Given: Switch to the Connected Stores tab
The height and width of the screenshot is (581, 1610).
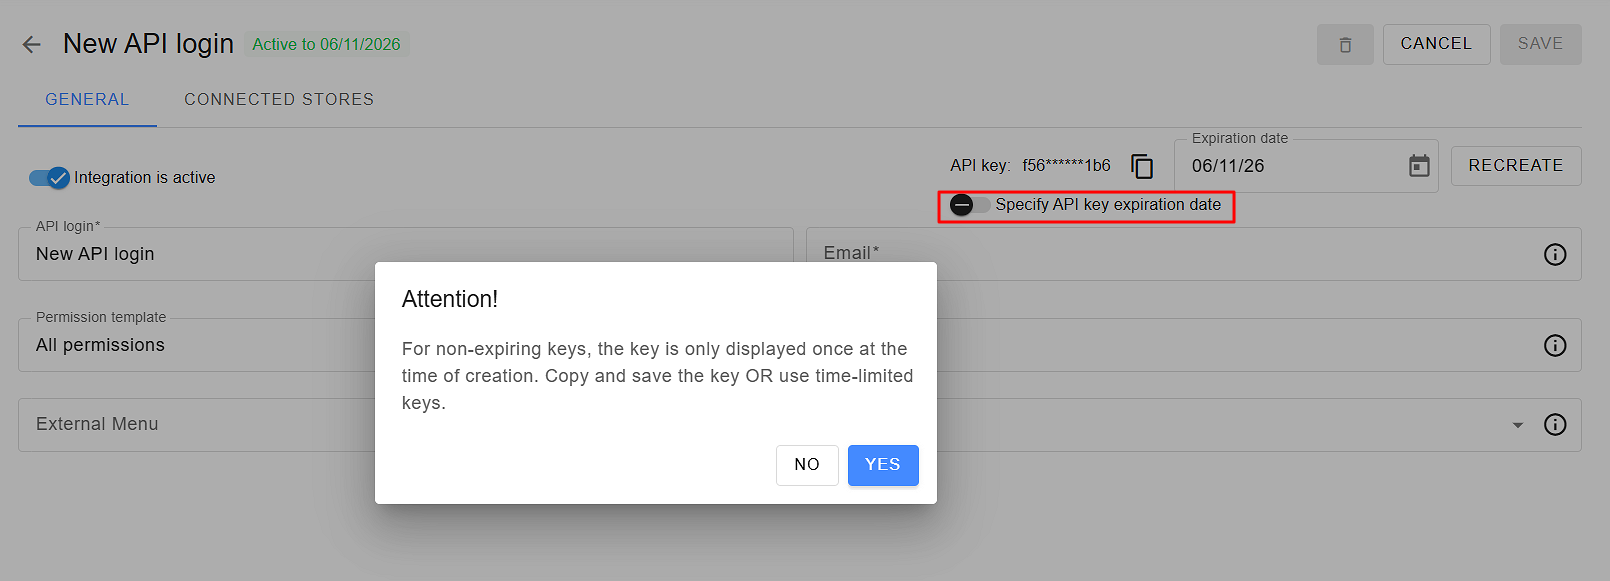Looking at the screenshot, I should pyautogui.click(x=279, y=100).
